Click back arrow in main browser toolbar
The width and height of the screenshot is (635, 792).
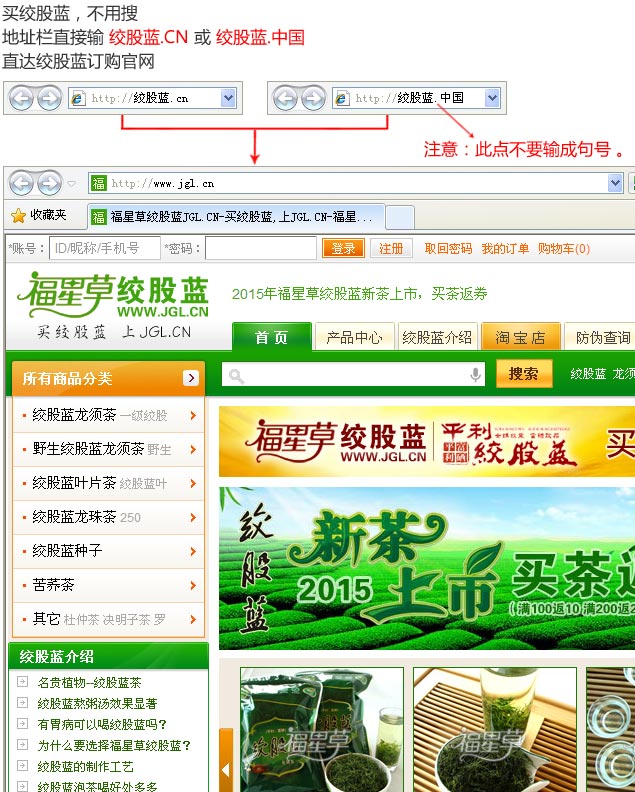(22, 183)
